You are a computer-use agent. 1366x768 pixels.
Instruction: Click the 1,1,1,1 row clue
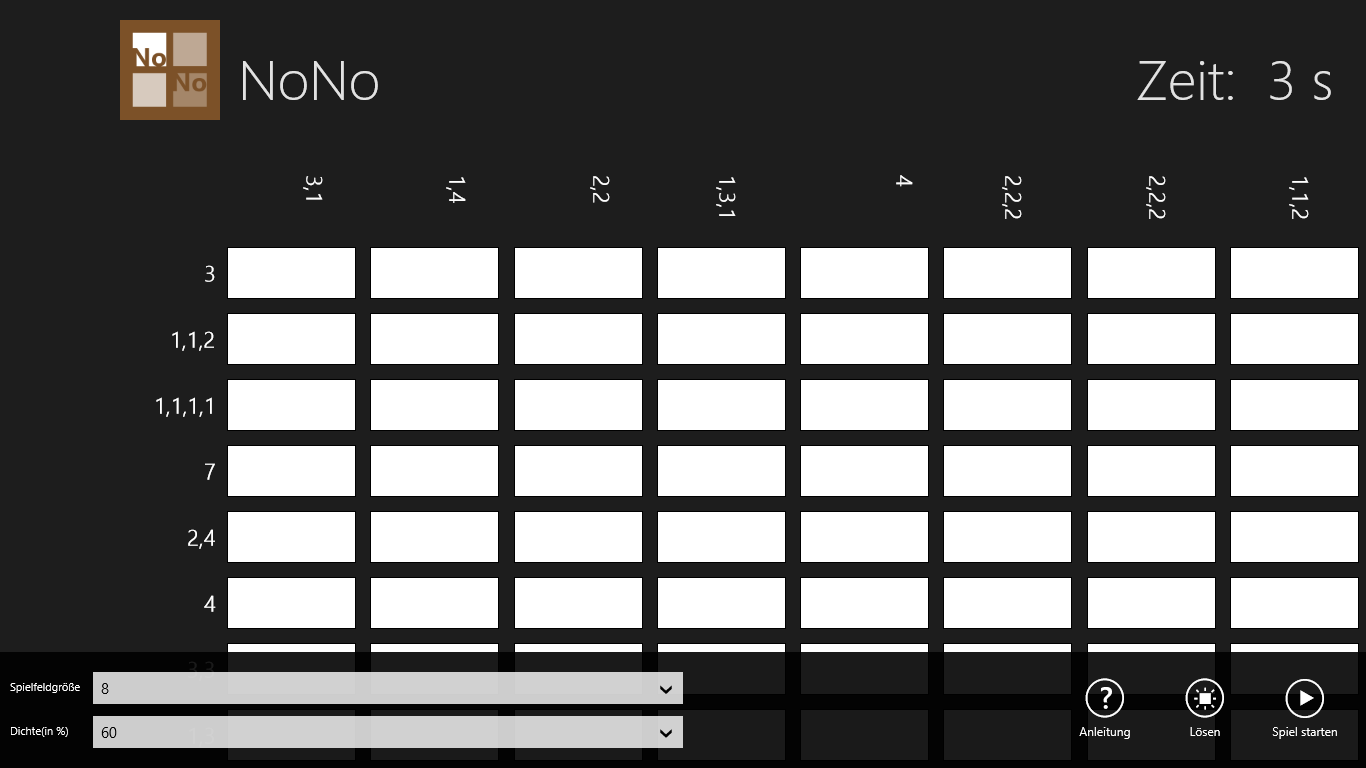185,406
